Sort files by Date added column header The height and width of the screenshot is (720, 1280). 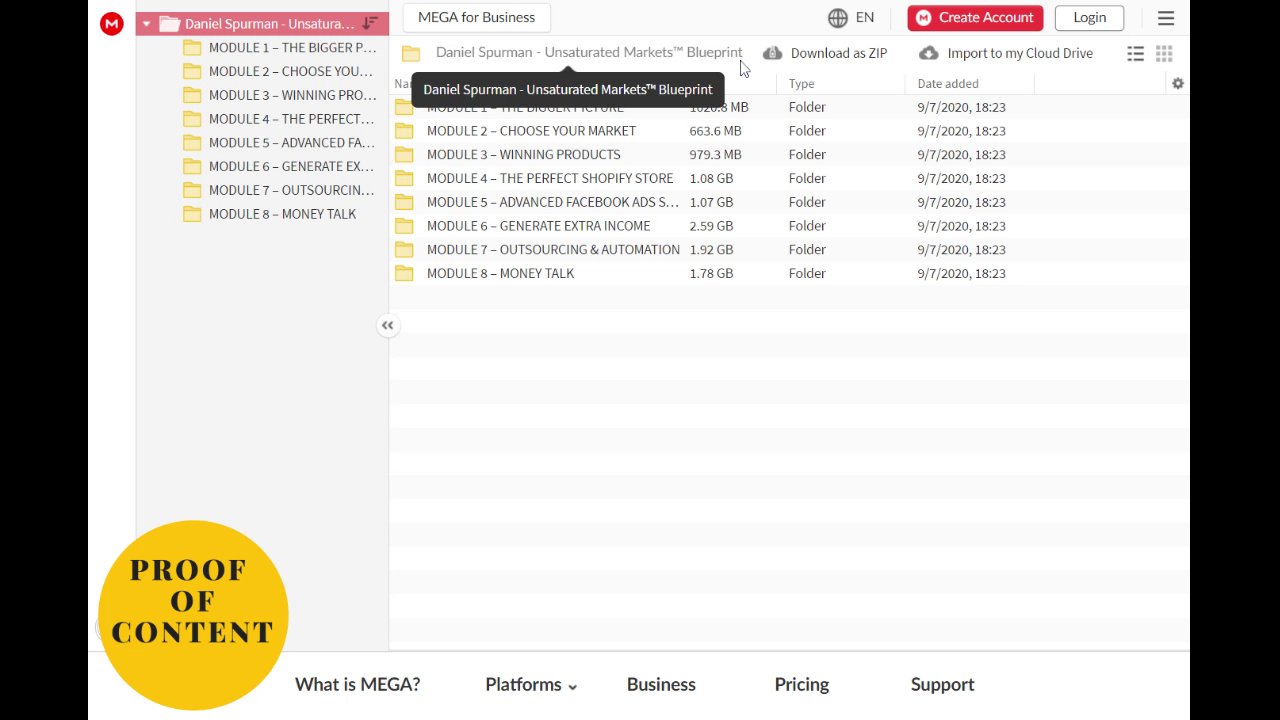pyautogui.click(x=948, y=84)
